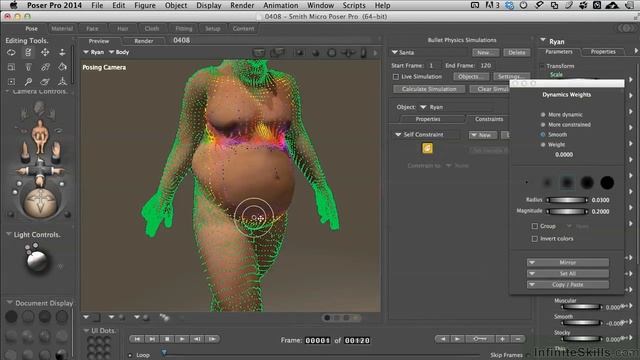Select the Direct Manipulation tool
The height and width of the screenshot is (360, 640).
62,82
